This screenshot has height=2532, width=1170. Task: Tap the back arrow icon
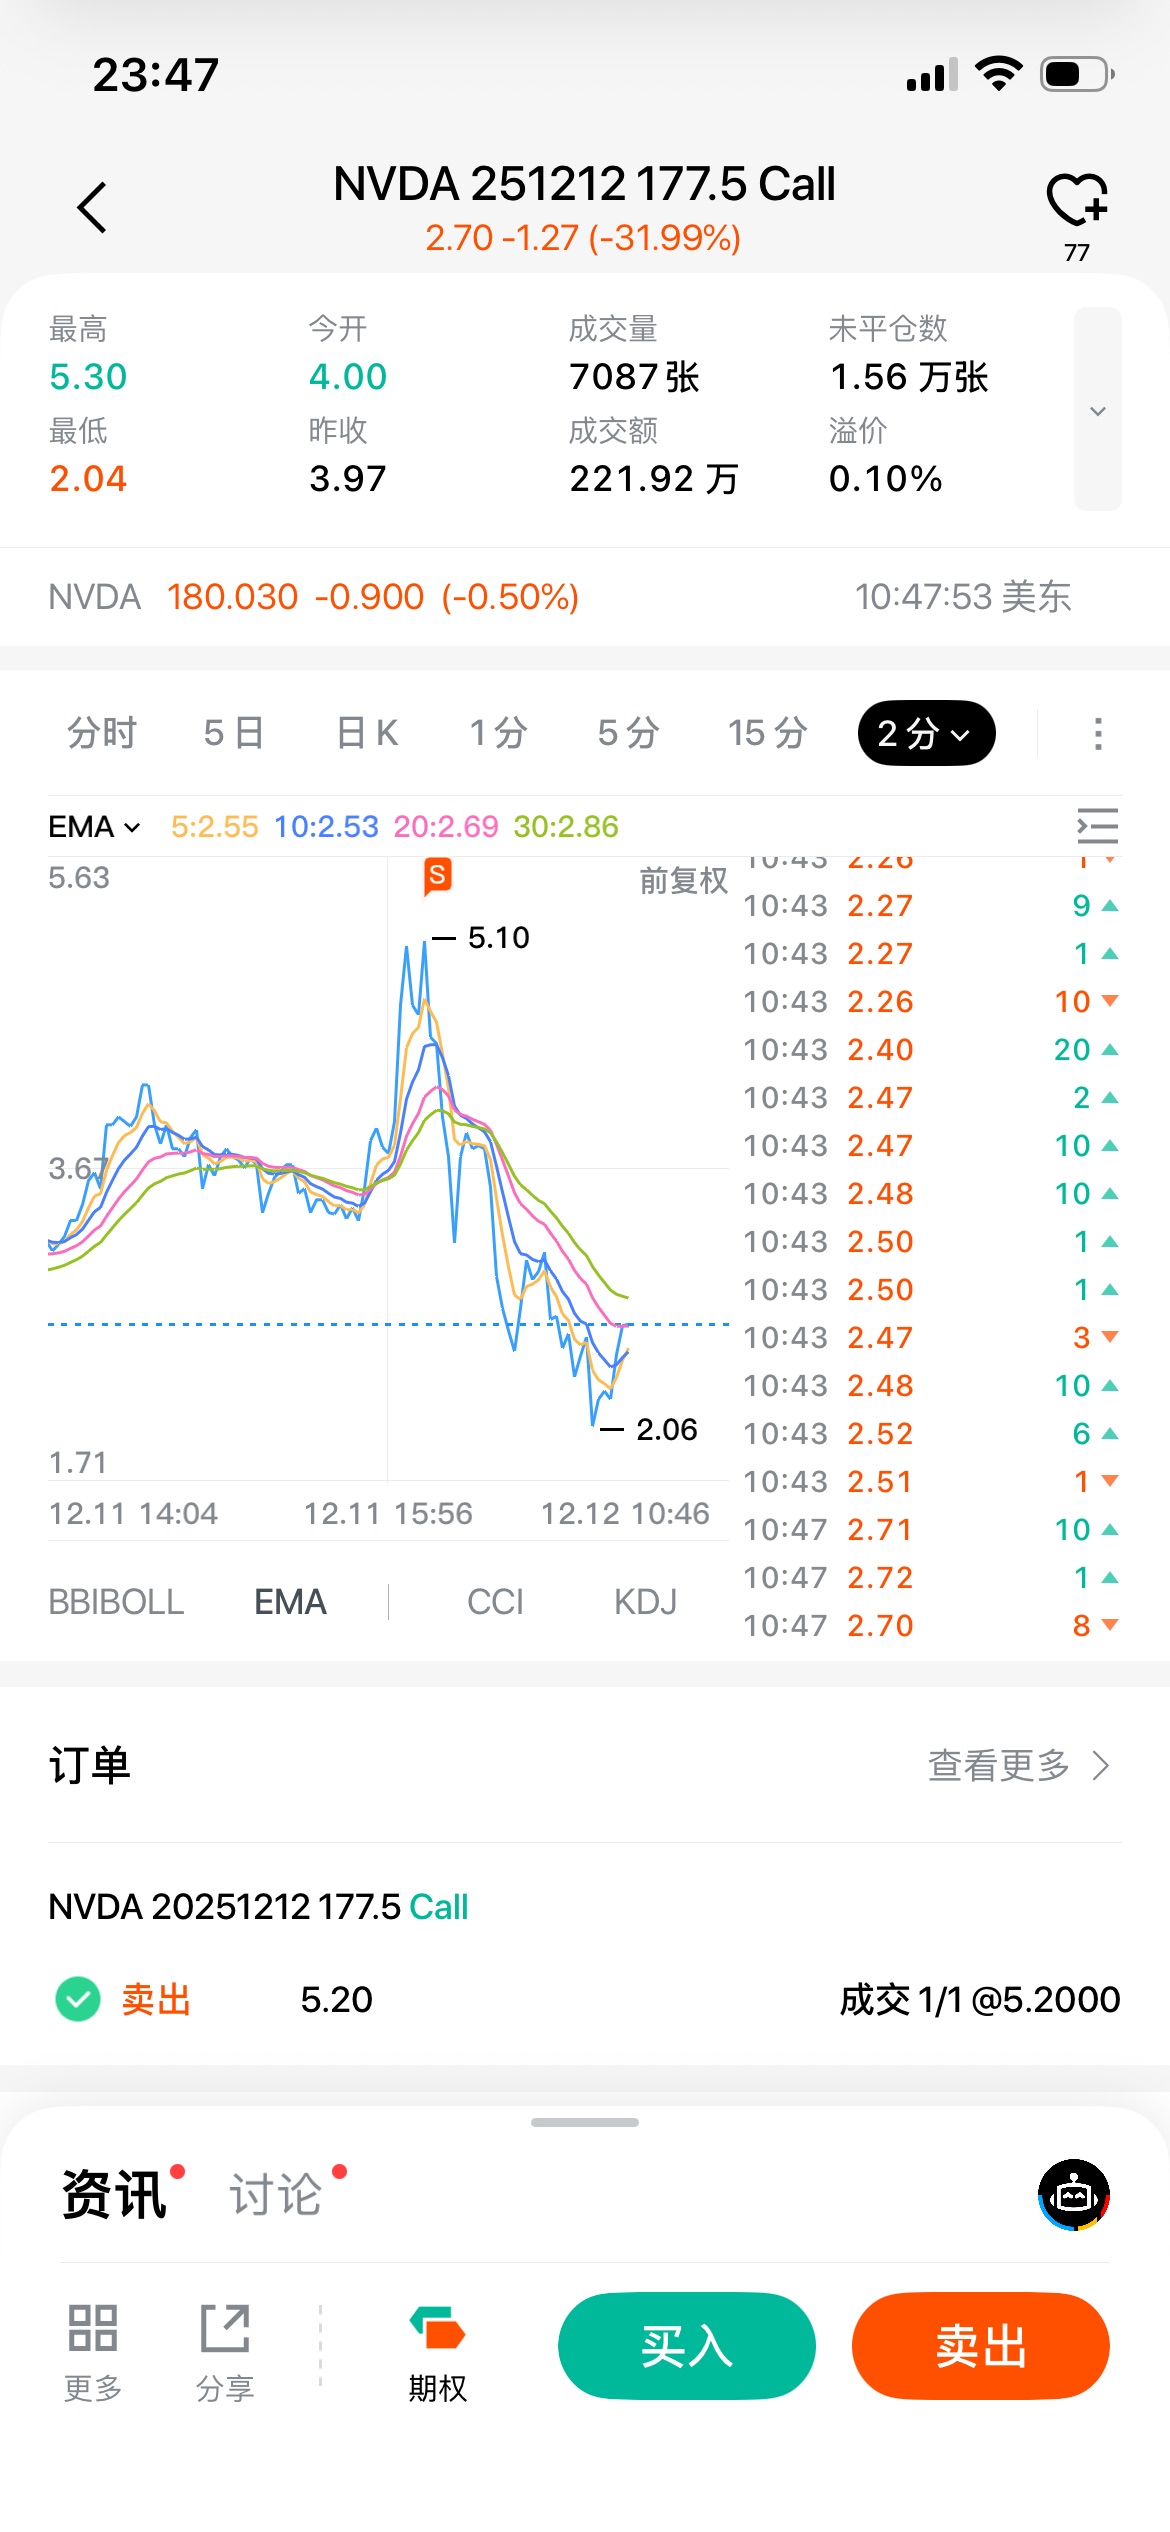[92, 207]
